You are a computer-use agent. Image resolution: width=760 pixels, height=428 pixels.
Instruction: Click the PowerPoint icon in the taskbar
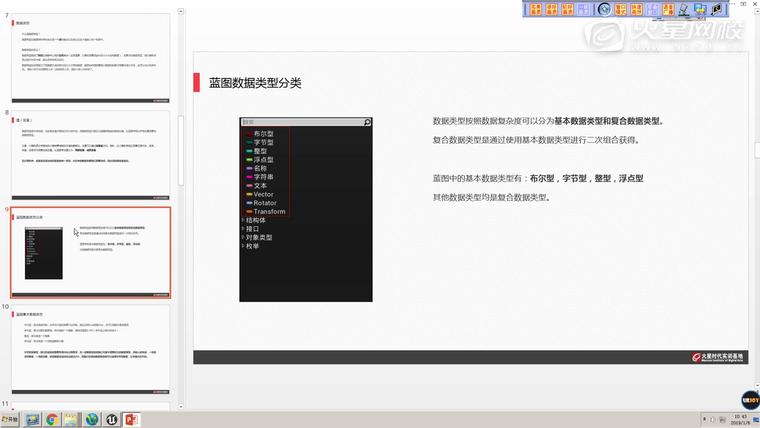pyautogui.click(x=131, y=419)
